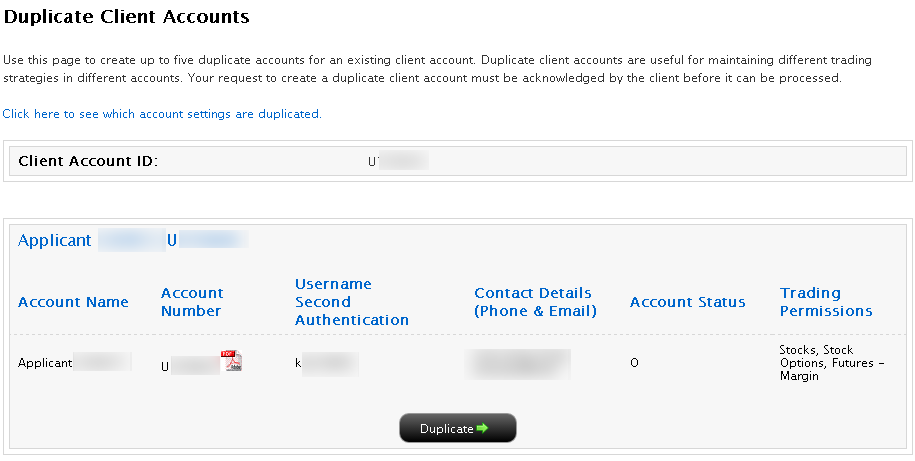This screenshot has width=915, height=461.
Task: Click the Trading Permissions column header
Action: pyautogui.click(x=826, y=302)
